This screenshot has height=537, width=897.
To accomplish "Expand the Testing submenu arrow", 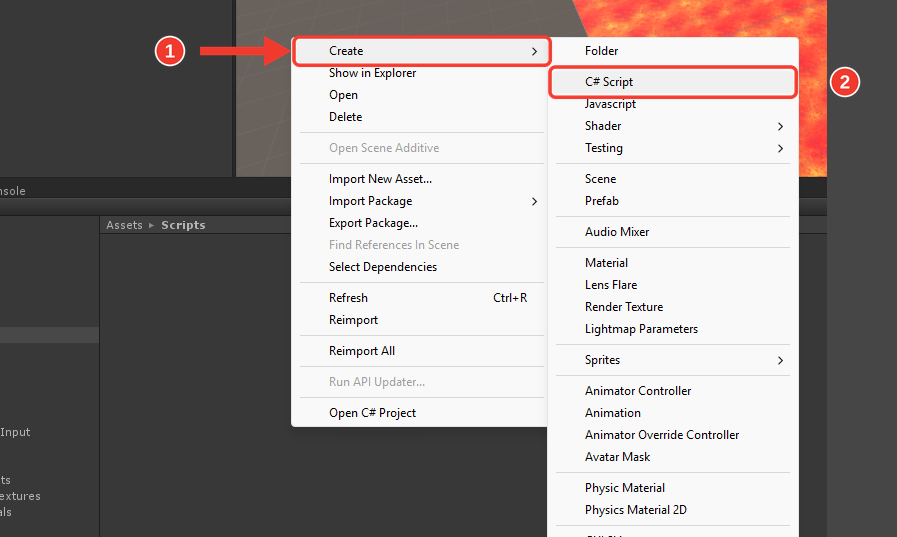I will point(780,149).
